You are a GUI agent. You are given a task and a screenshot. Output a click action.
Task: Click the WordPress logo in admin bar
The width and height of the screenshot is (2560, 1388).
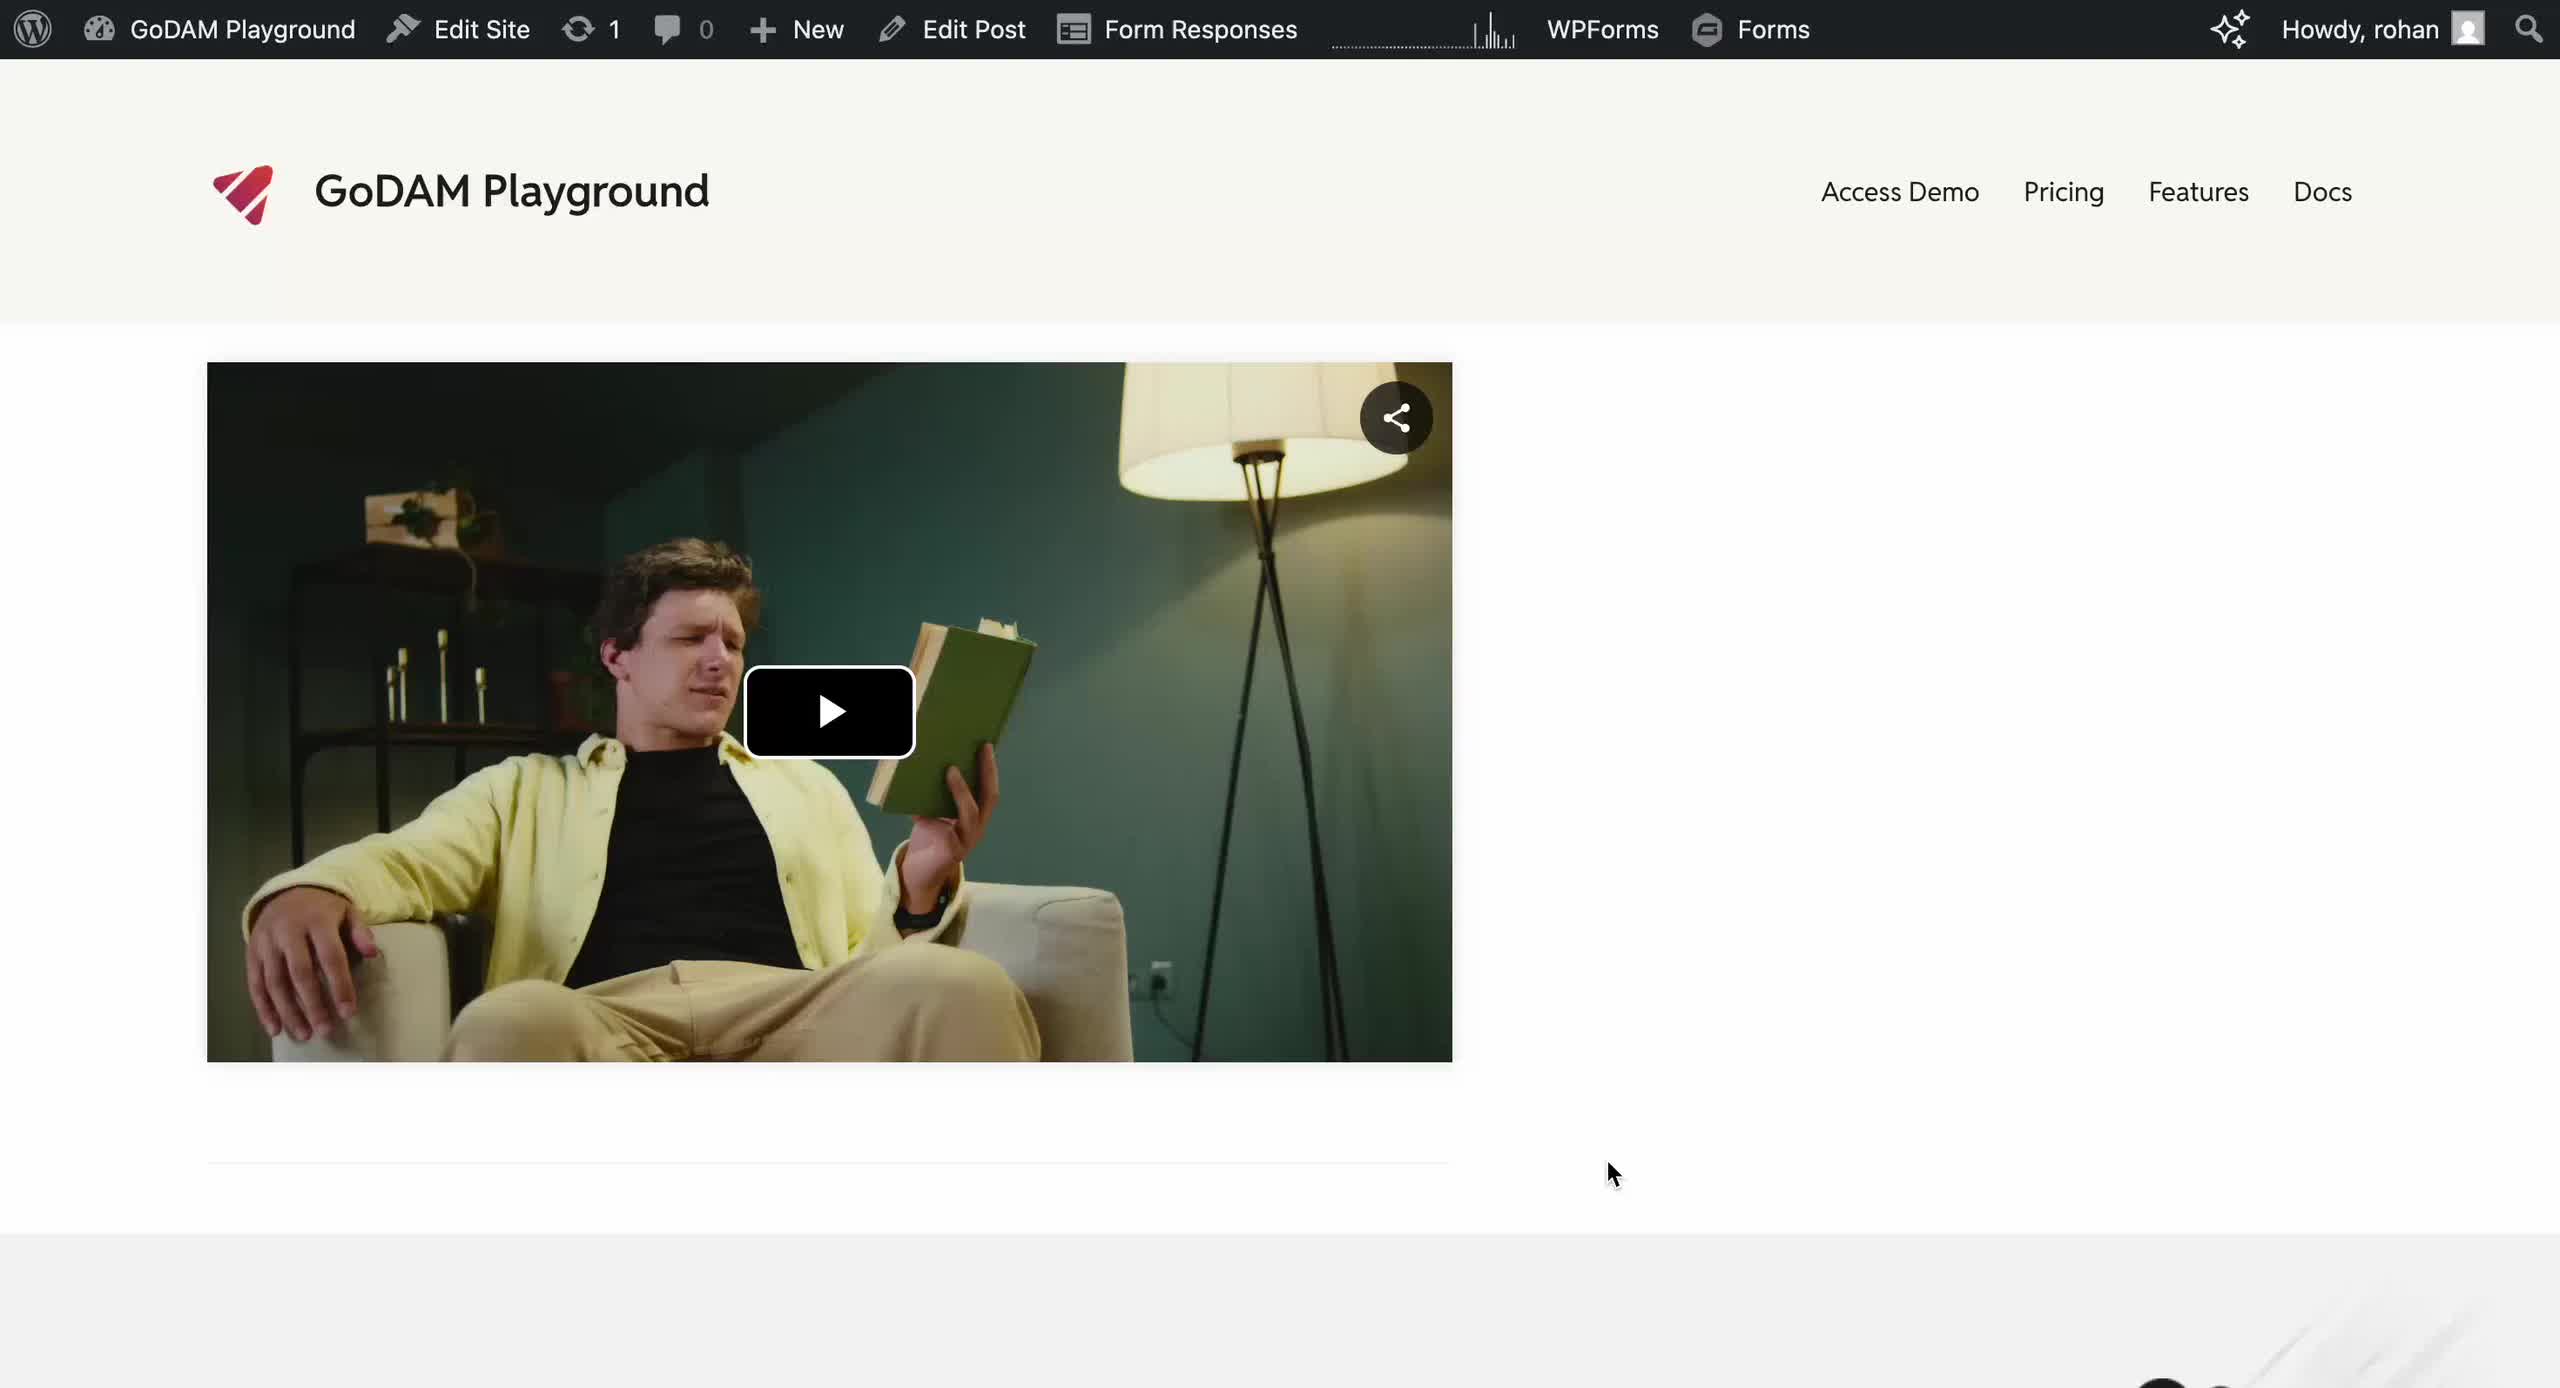click(31, 29)
